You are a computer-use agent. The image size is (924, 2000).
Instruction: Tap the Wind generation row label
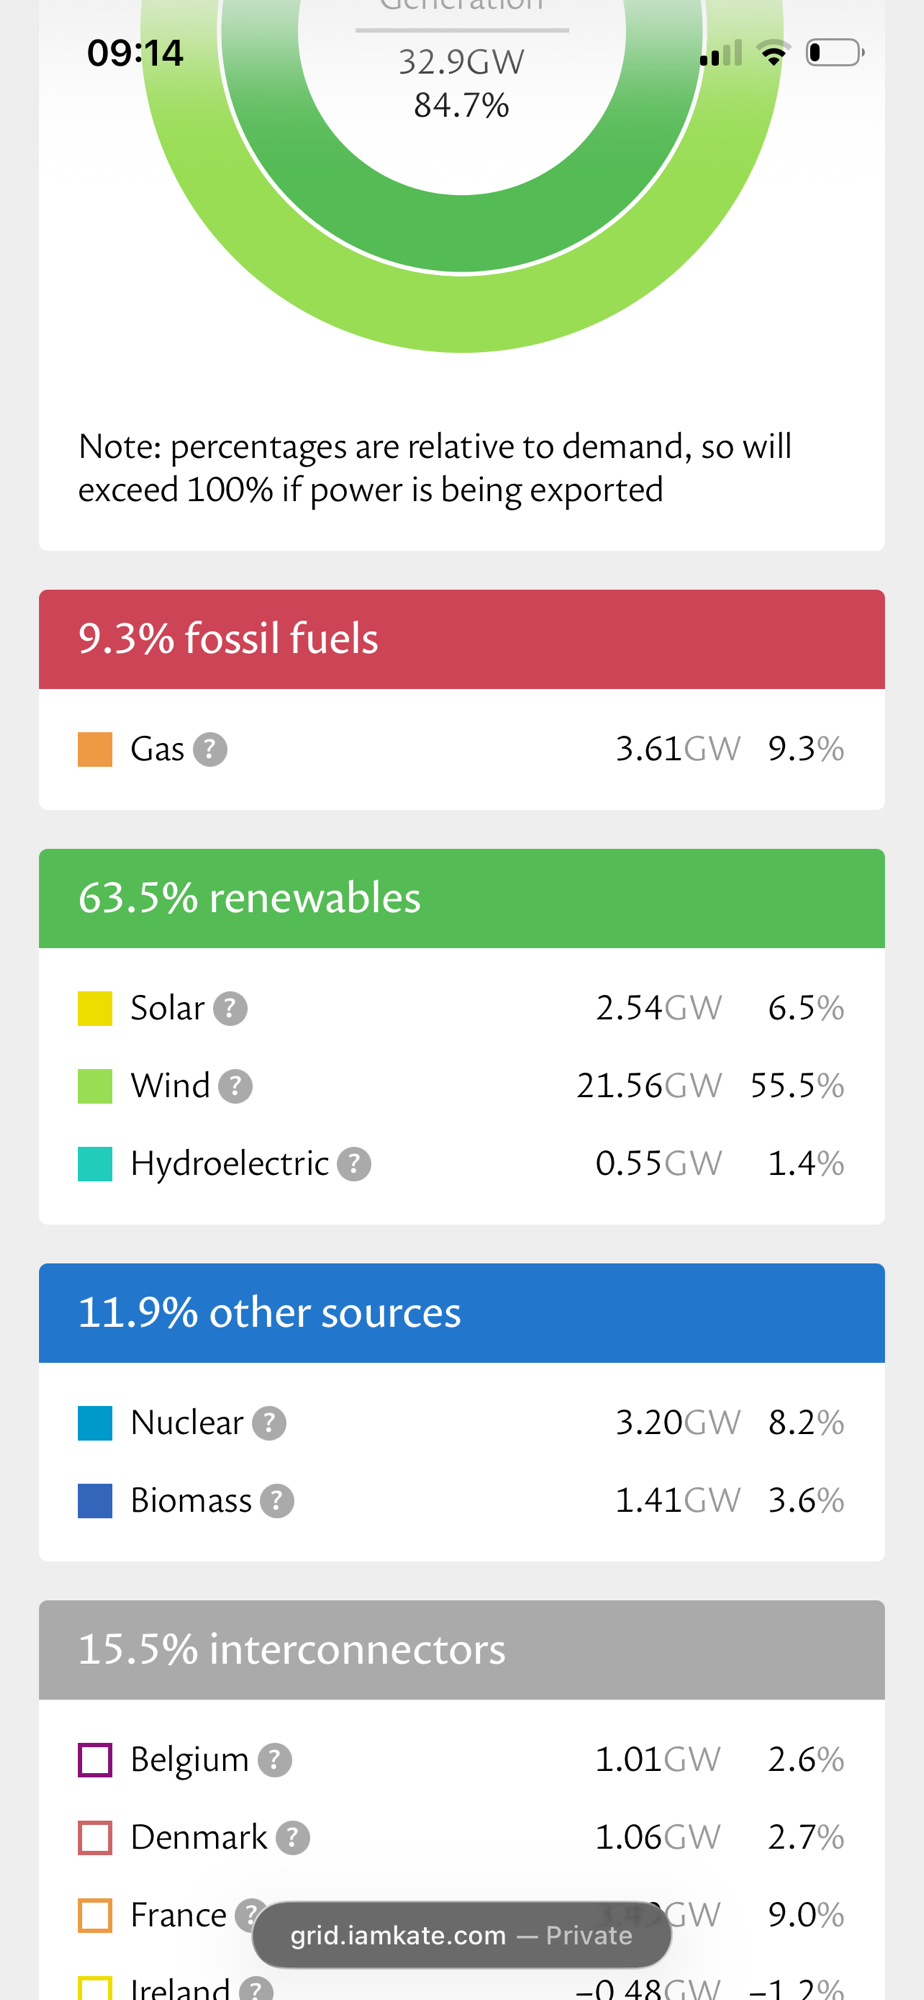(170, 1086)
